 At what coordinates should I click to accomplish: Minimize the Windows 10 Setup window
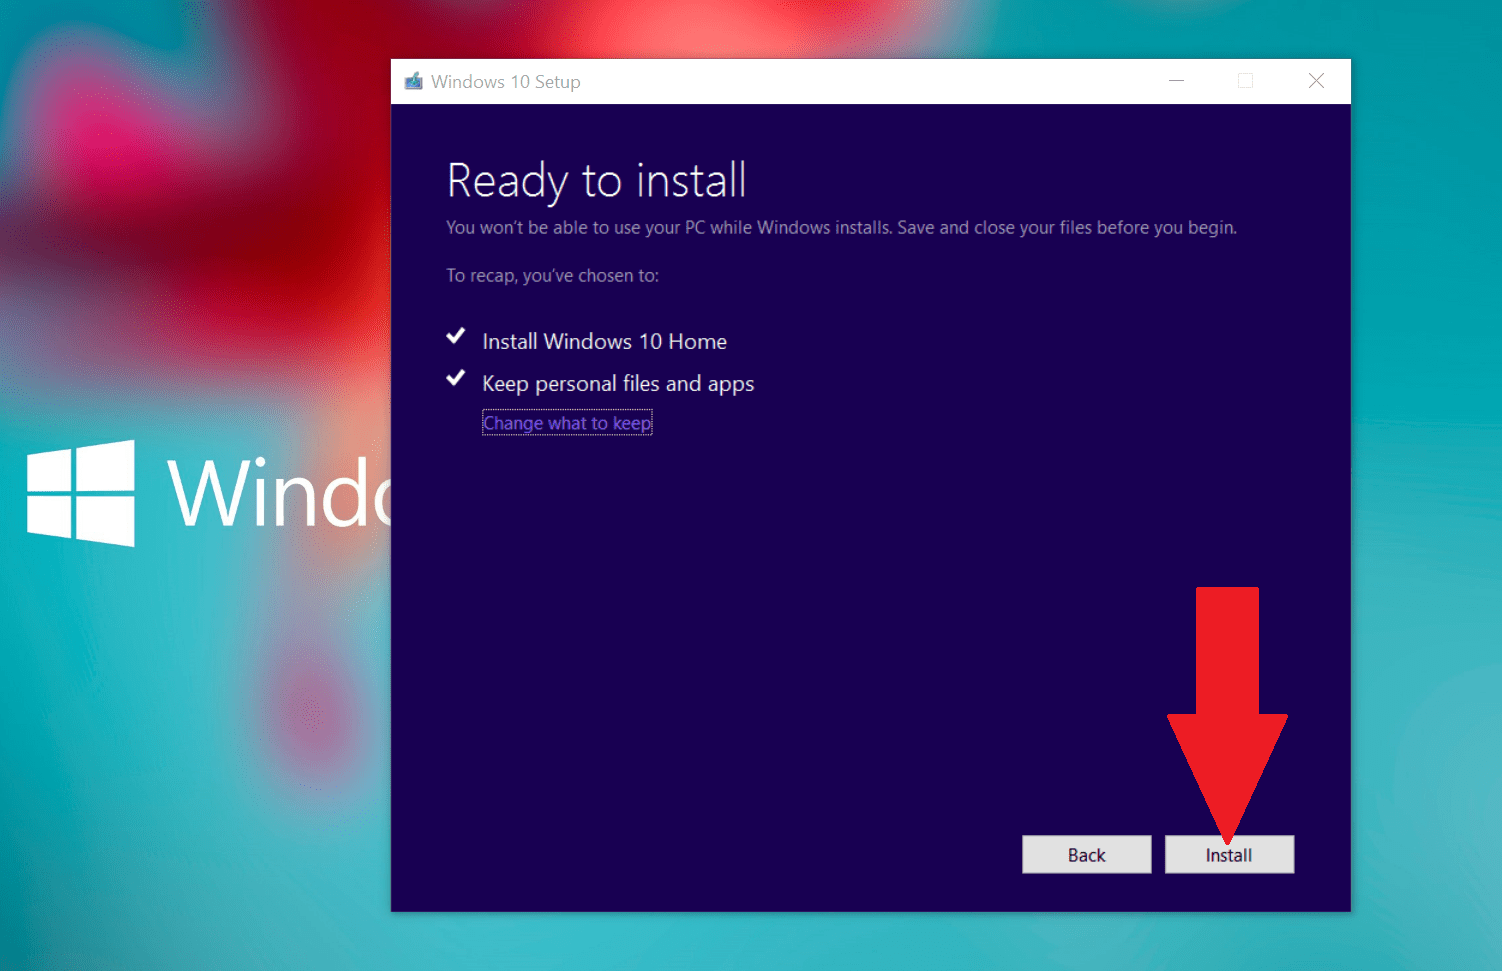tap(1177, 81)
